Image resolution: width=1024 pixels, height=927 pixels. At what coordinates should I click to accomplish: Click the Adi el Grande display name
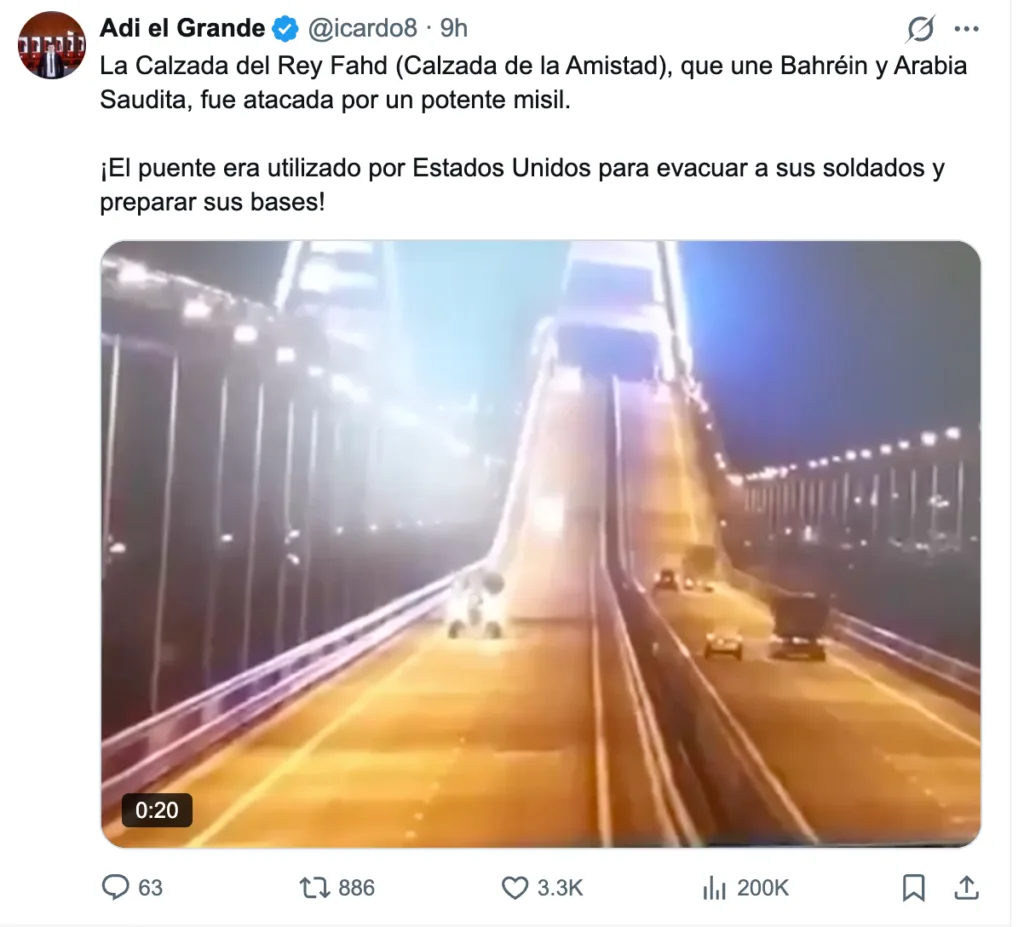pyautogui.click(x=182, y=28)
